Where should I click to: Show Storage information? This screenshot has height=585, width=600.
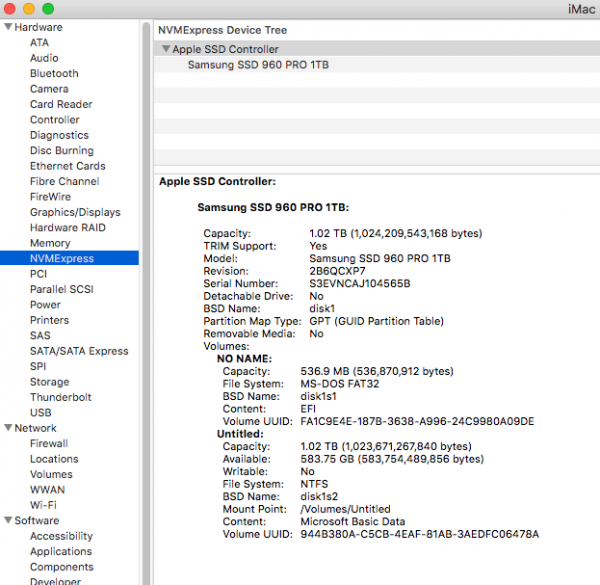coord(50,381)
